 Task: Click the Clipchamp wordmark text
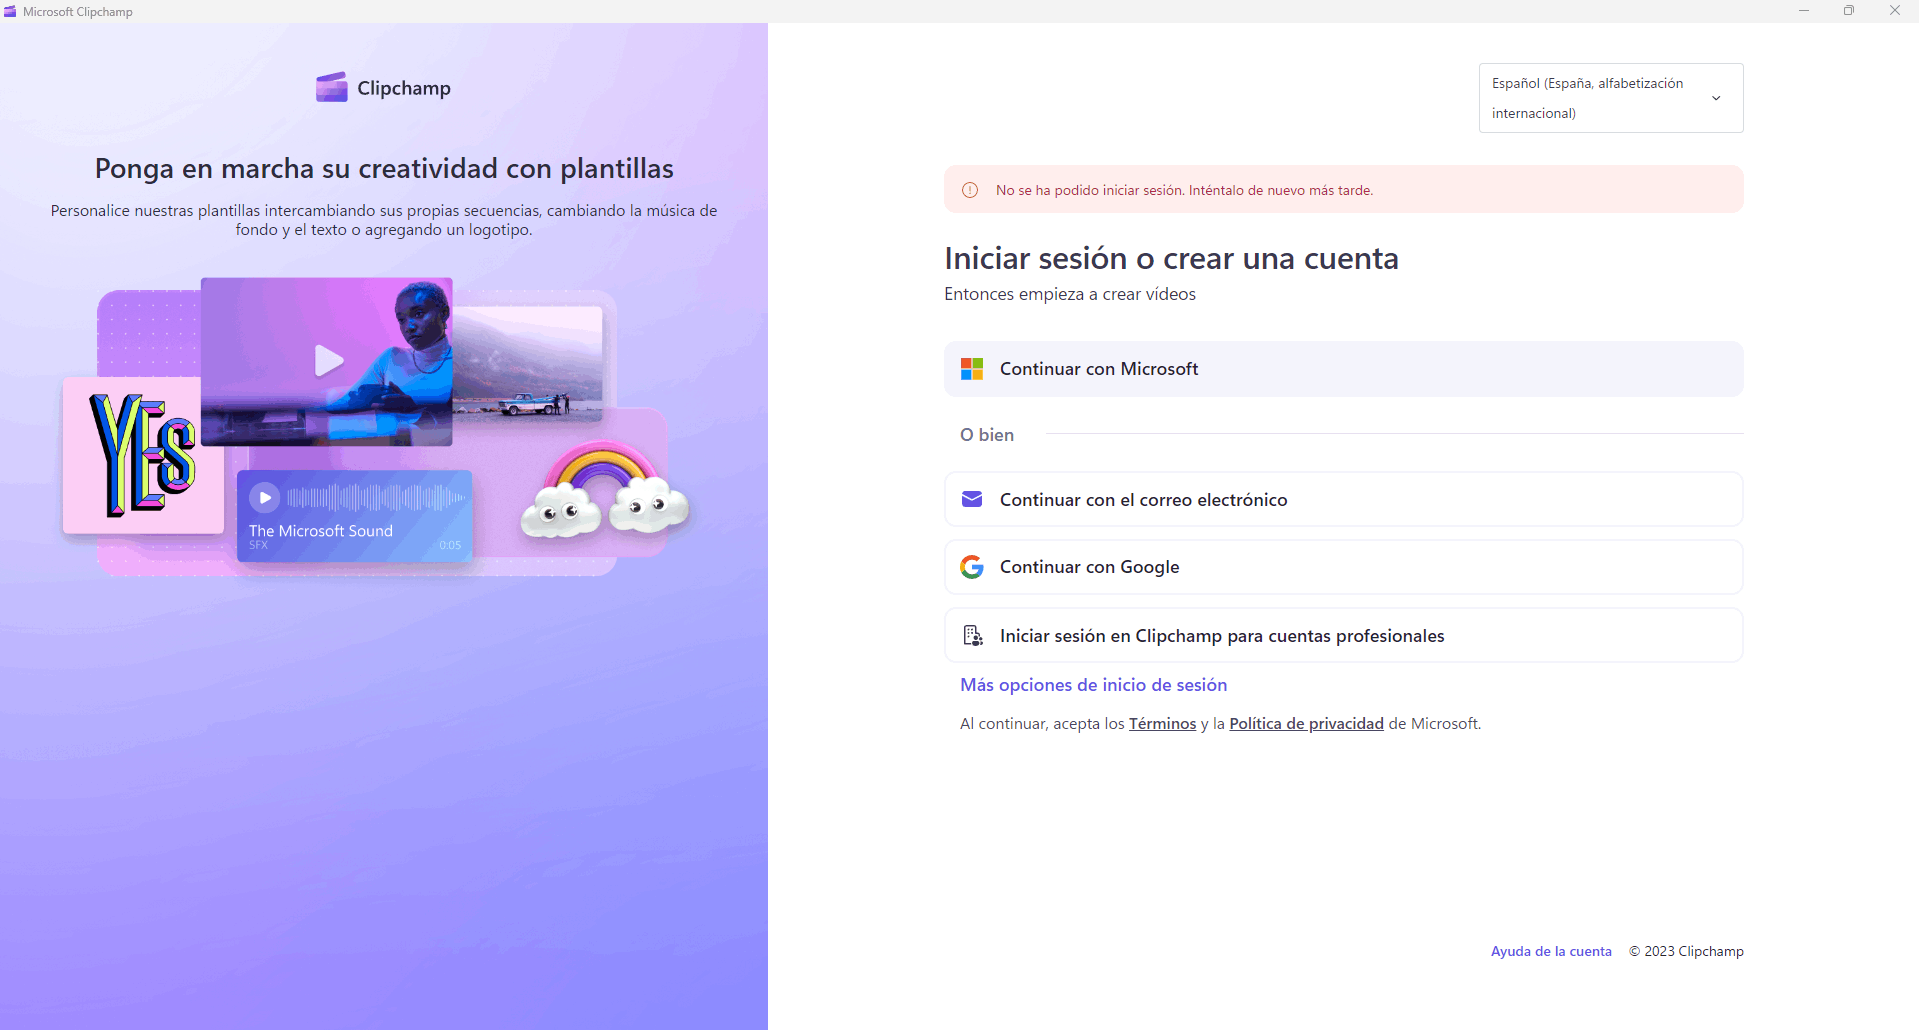coord(404,88)
